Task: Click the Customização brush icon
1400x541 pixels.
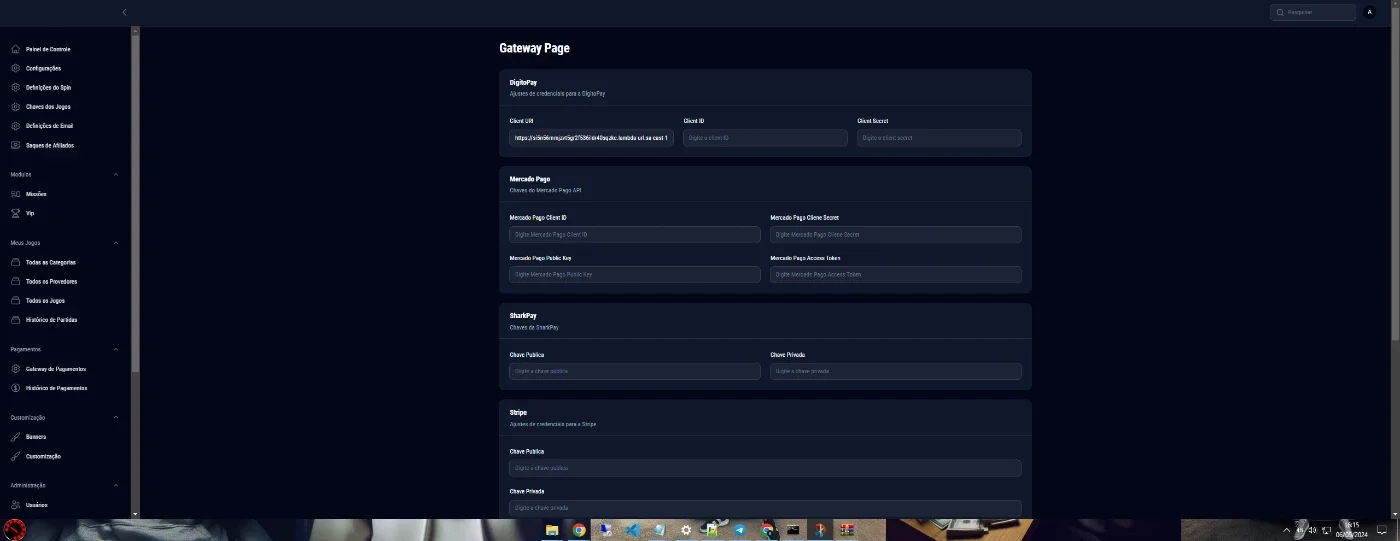Action: click(x=16, y=456)
